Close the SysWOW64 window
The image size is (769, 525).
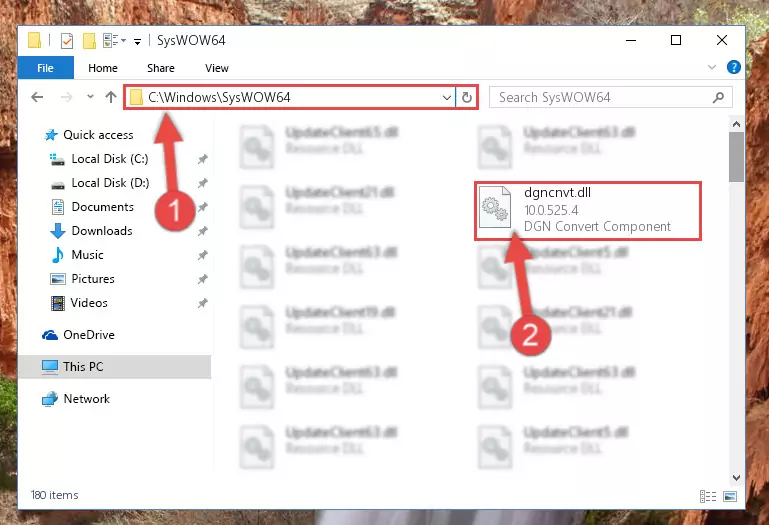pyautogui.click(x=722, y=40)
